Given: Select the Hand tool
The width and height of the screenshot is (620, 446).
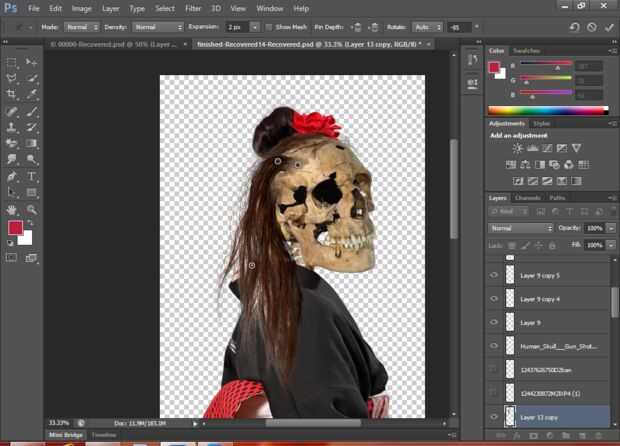Looking at the screenshot, I should [x=11, y=209].
